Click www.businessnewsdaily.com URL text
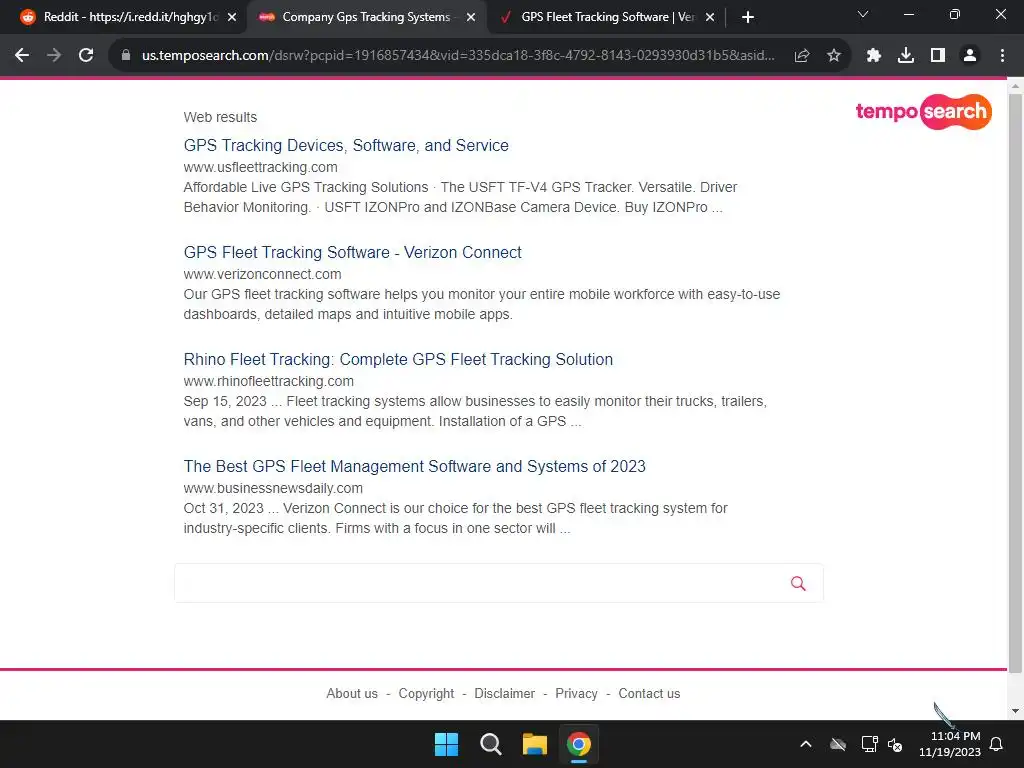The image size is (1024, 768). click(x=273, y=489)
